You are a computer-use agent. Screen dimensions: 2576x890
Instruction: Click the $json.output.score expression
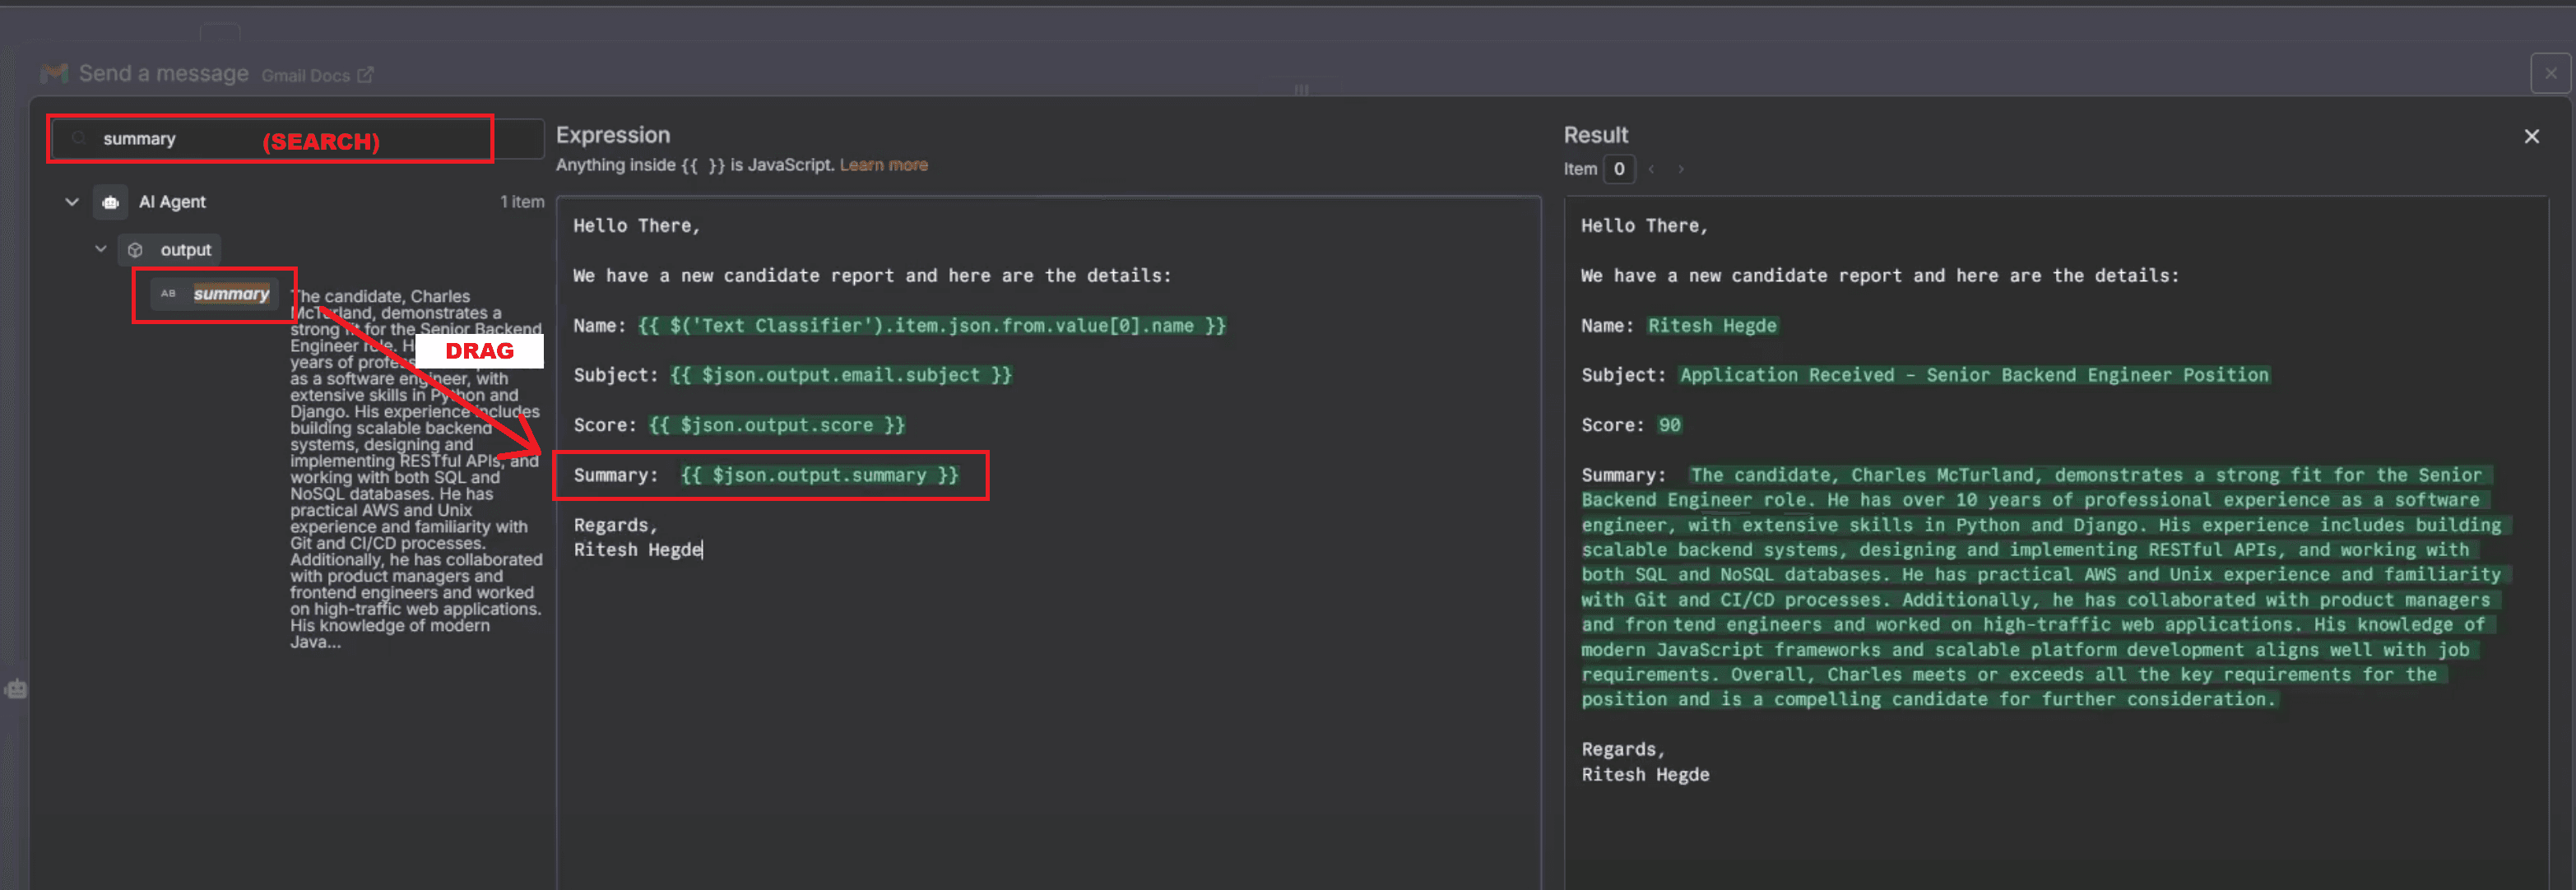776,425
